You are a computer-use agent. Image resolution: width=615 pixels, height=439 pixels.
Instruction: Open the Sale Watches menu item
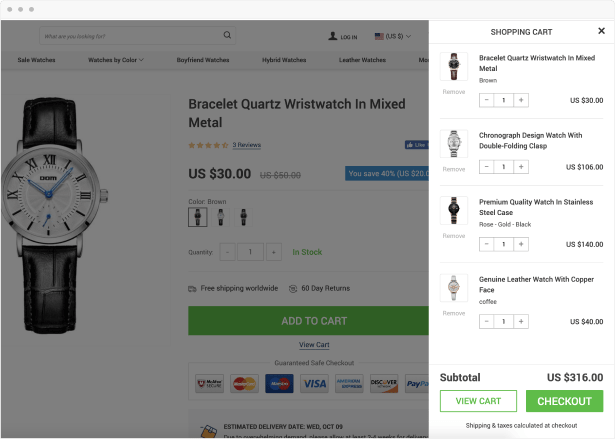coord(36,60)
